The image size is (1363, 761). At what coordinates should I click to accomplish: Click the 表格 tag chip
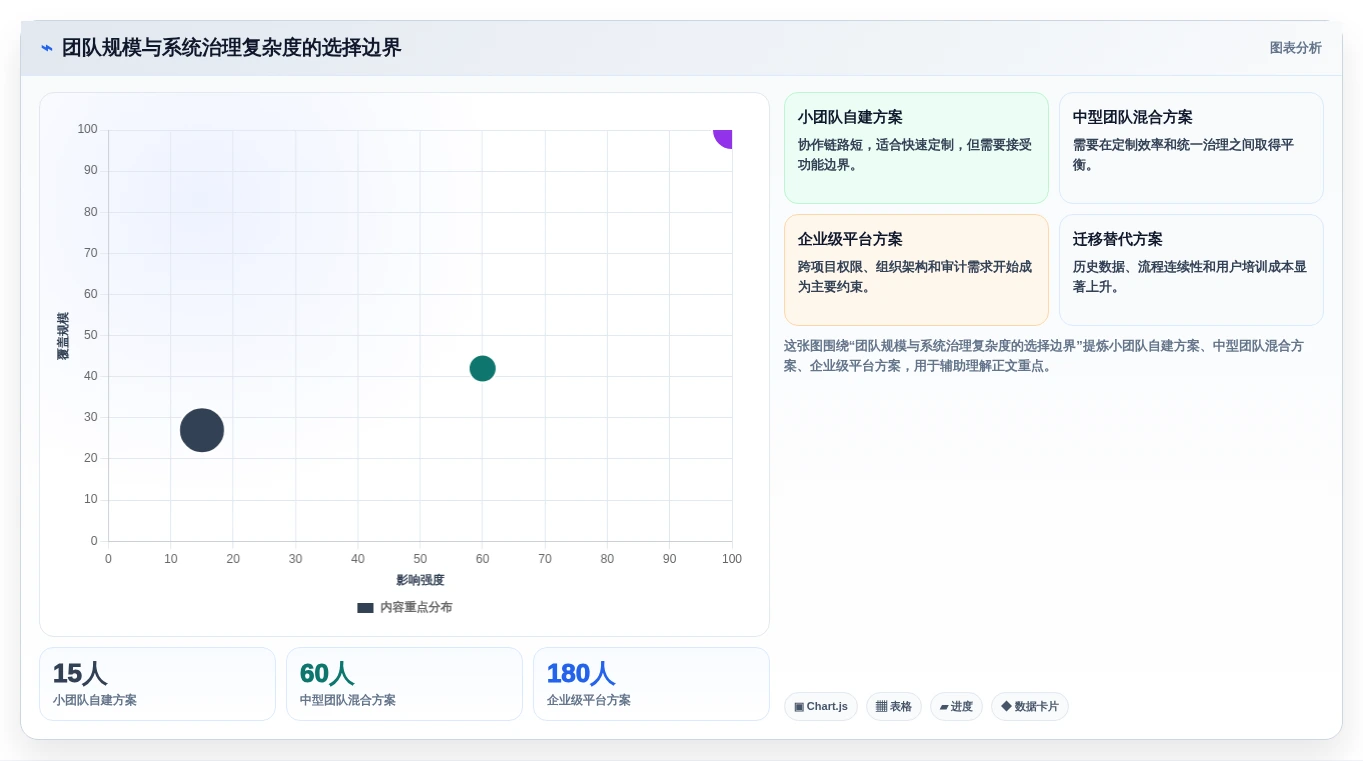(x=894, y=707)
